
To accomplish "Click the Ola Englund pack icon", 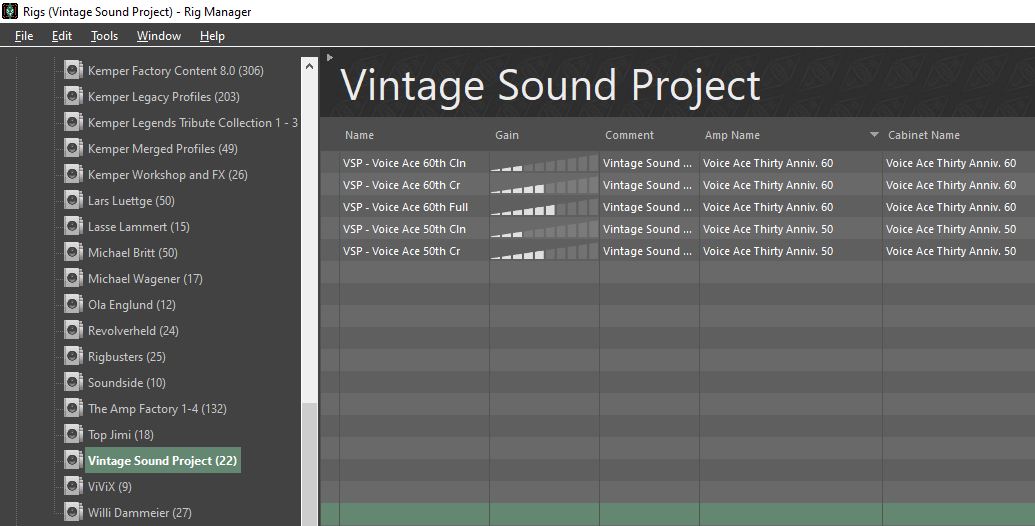I will point(73,304).
